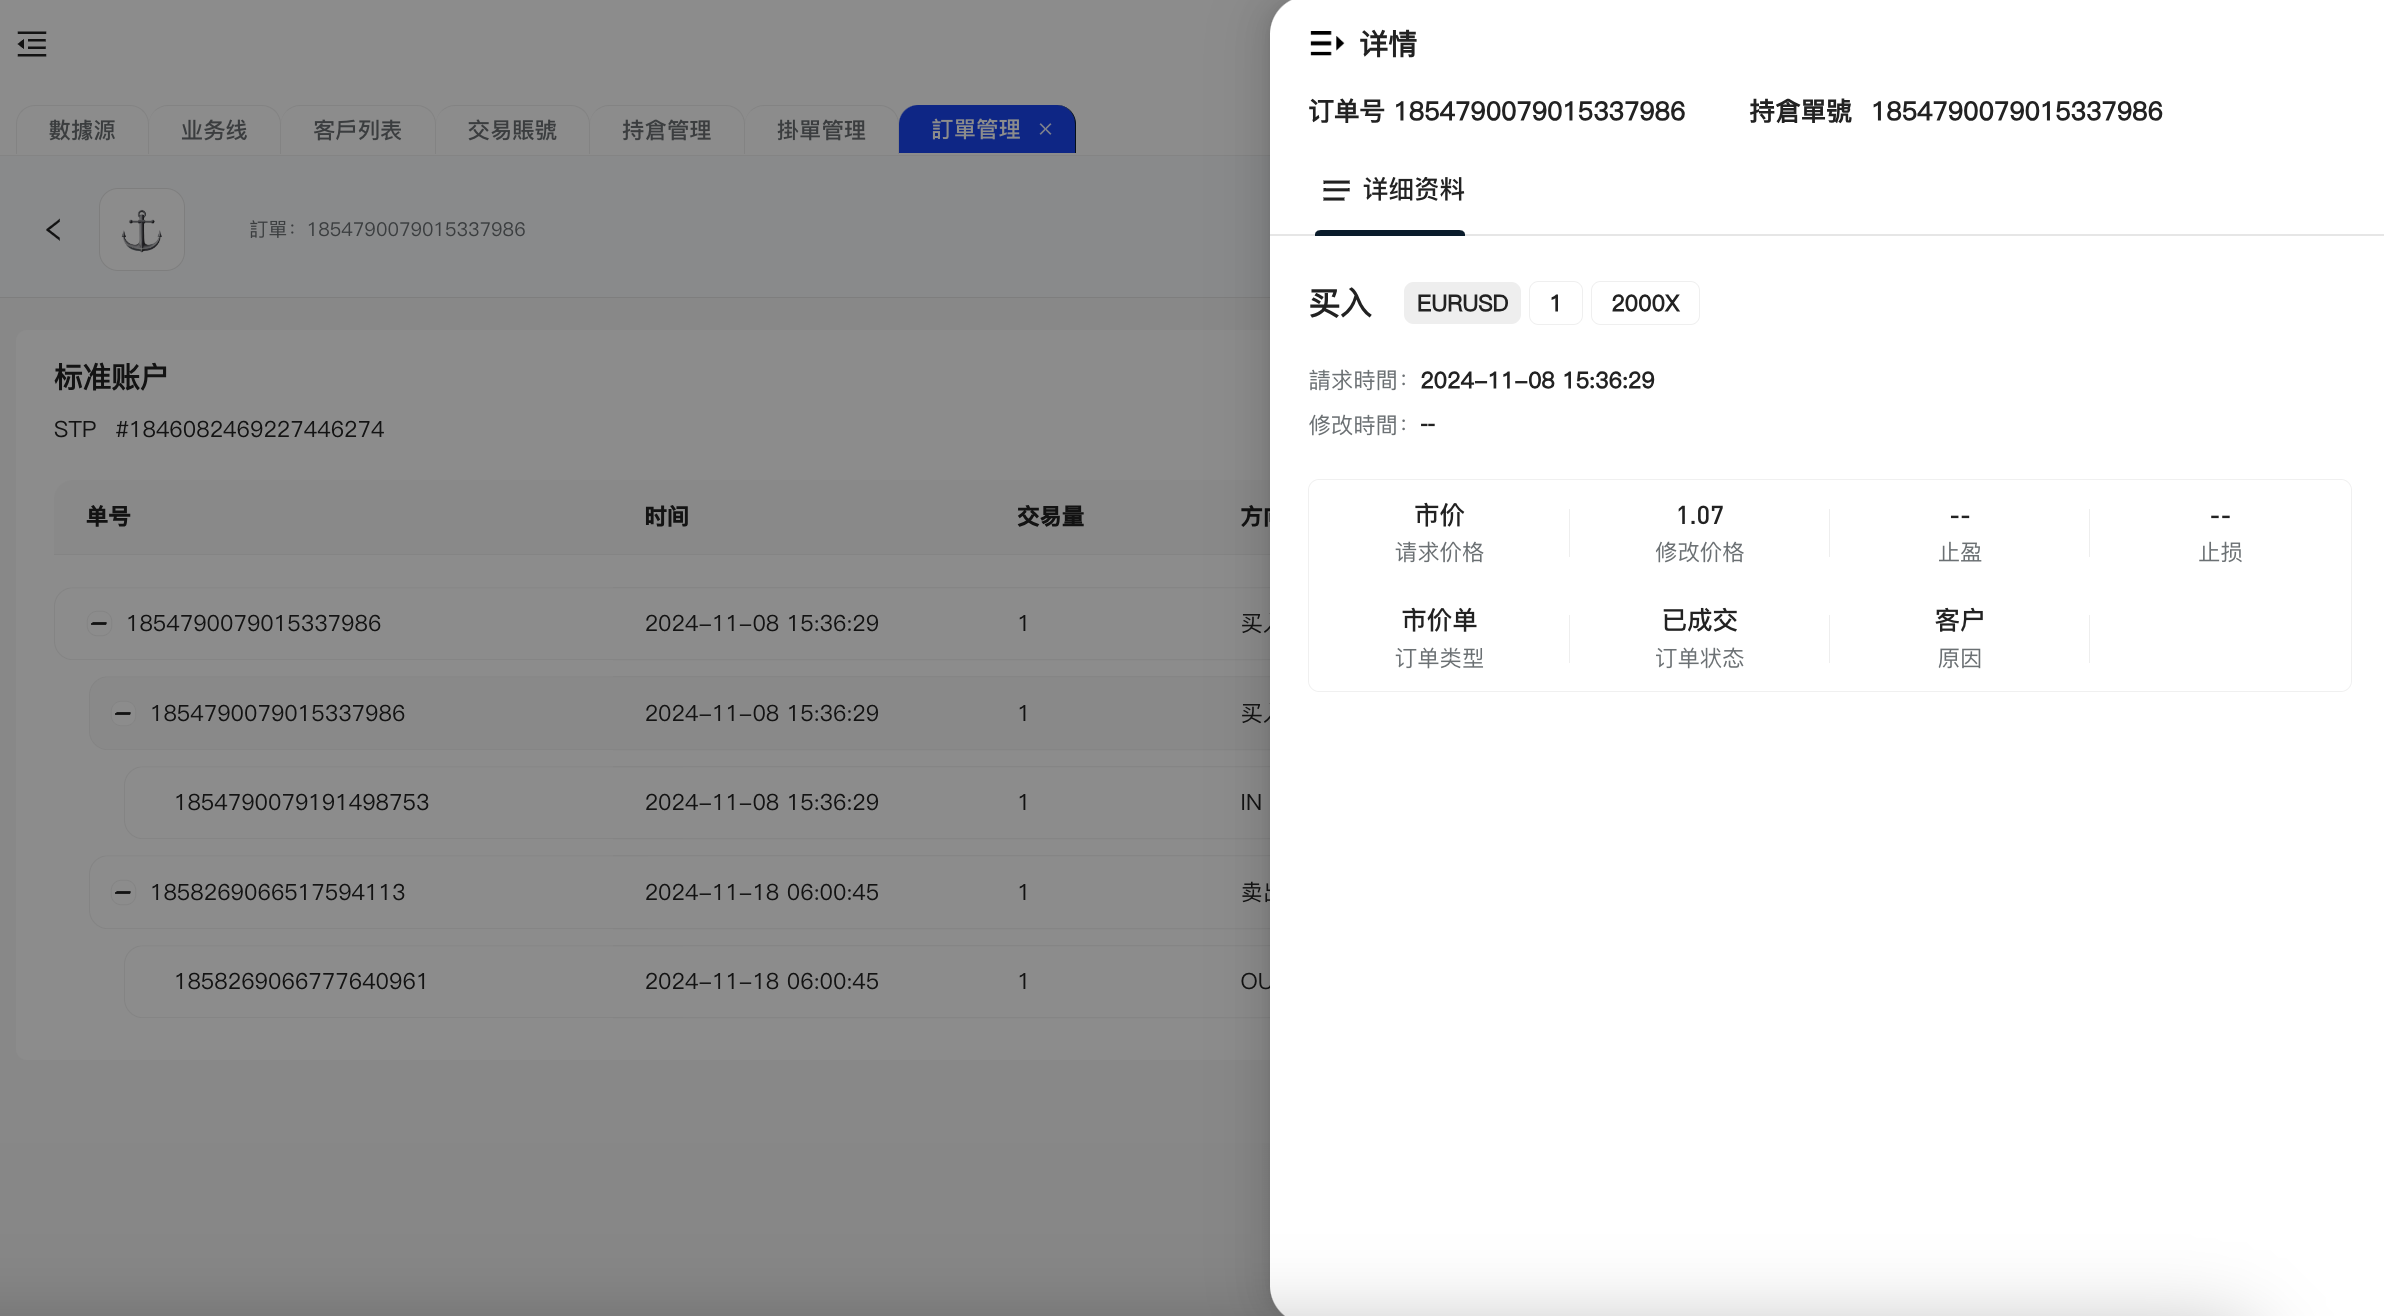Click the EURUSD symbol tag
Screen dimensions: 2384x1316
click(1461, 303)
